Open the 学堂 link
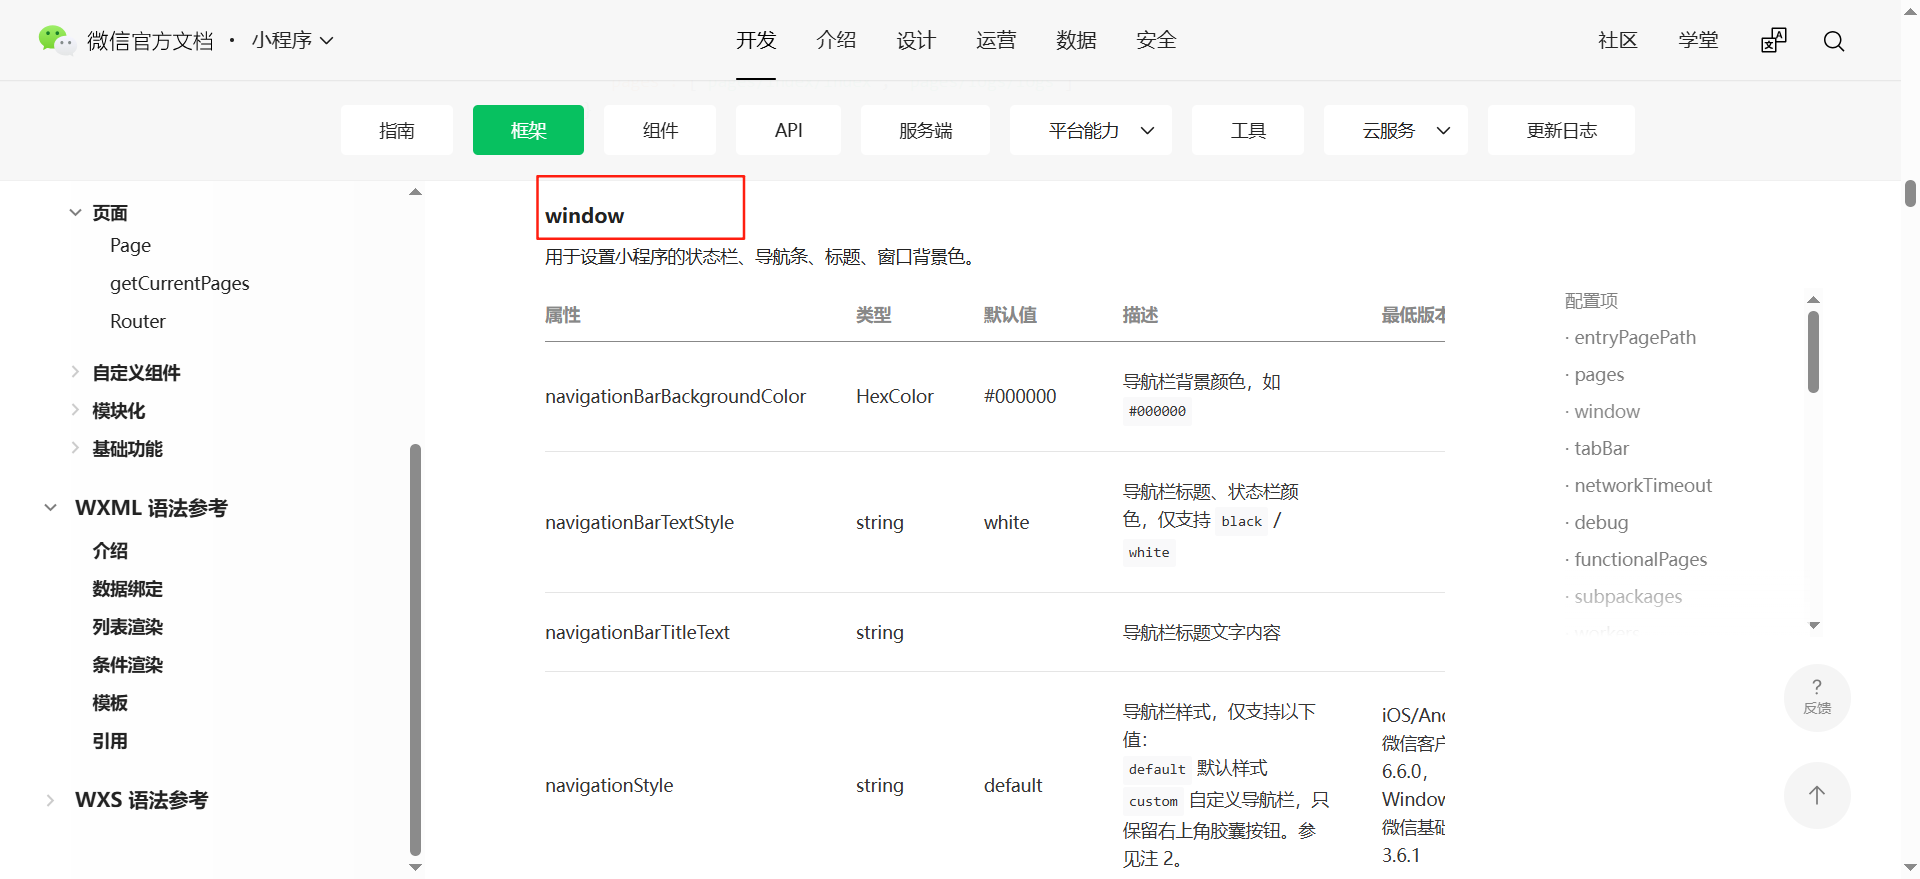Viewport: 1920px width, 879px height. (1698, 40)
